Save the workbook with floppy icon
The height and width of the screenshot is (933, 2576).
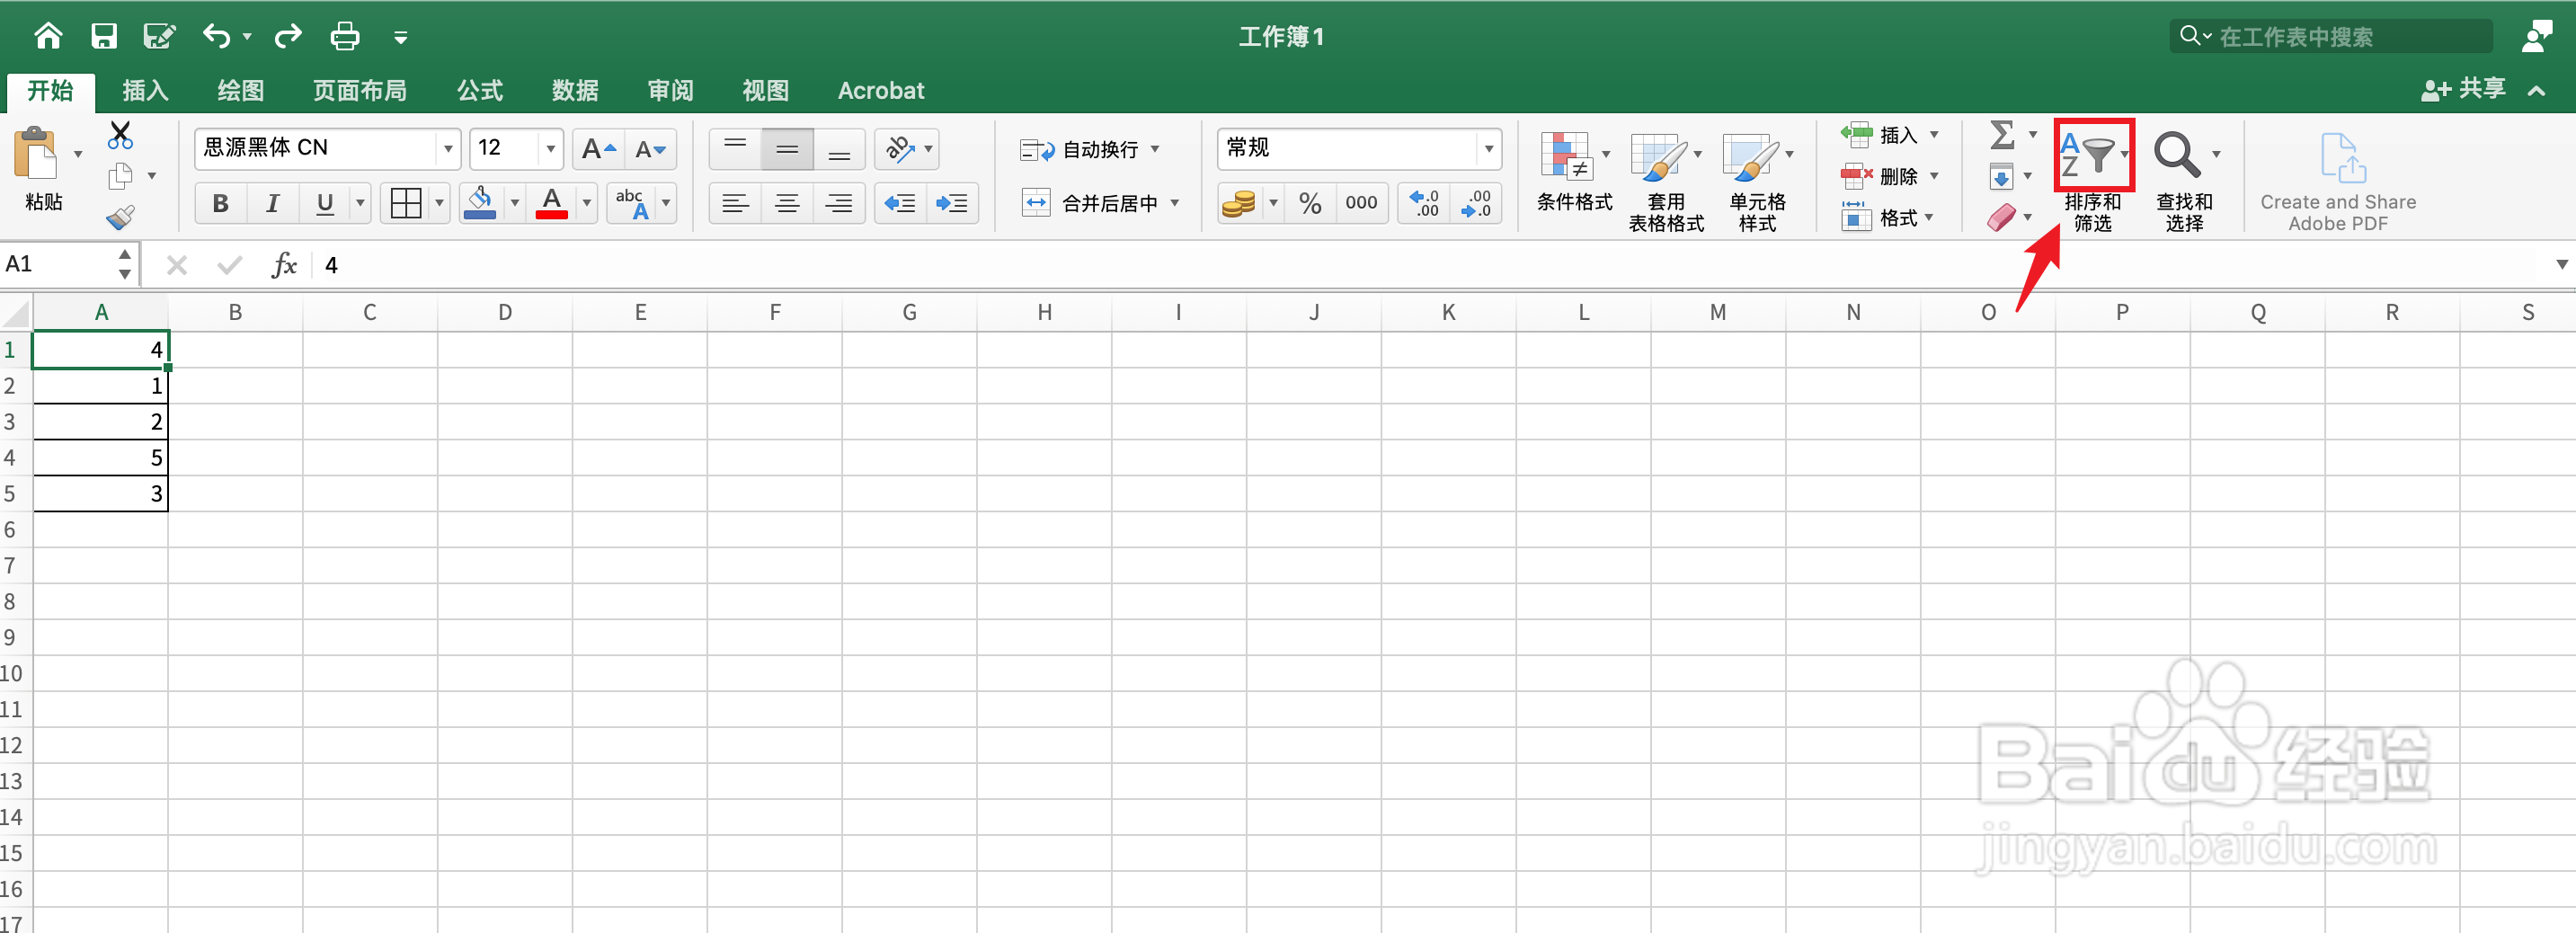pyautogui.click(x=104, y=37)
